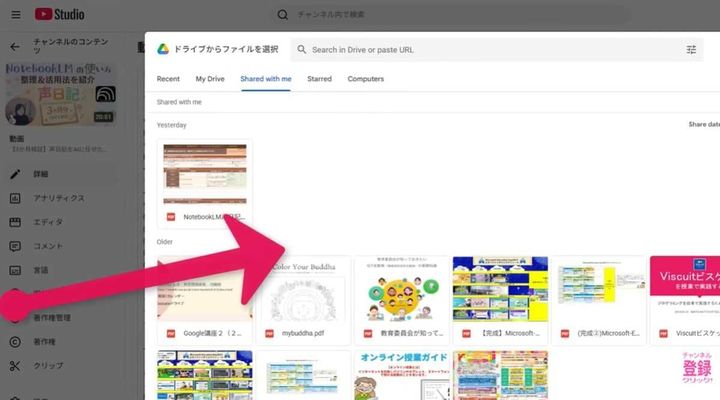Select the pencil details icon in sidebar
This screenshot has width=720, height=400.
point(15,174)
